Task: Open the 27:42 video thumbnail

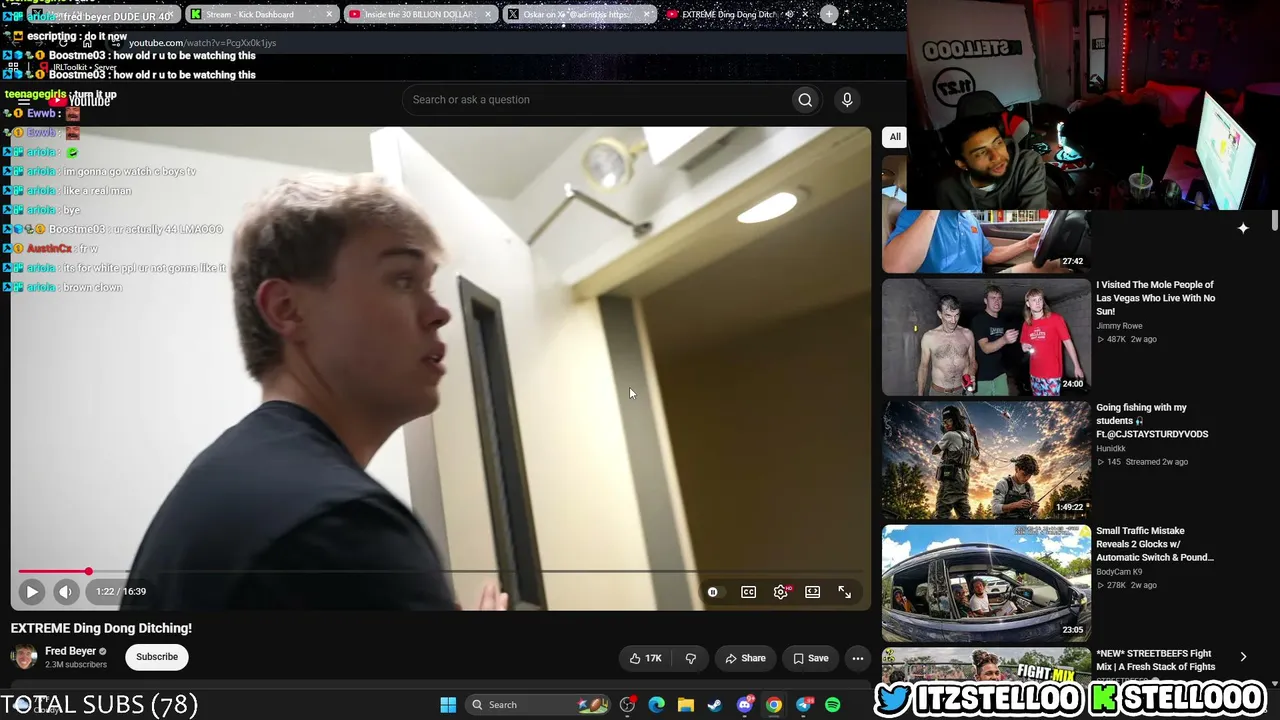Action: [986, 240]
